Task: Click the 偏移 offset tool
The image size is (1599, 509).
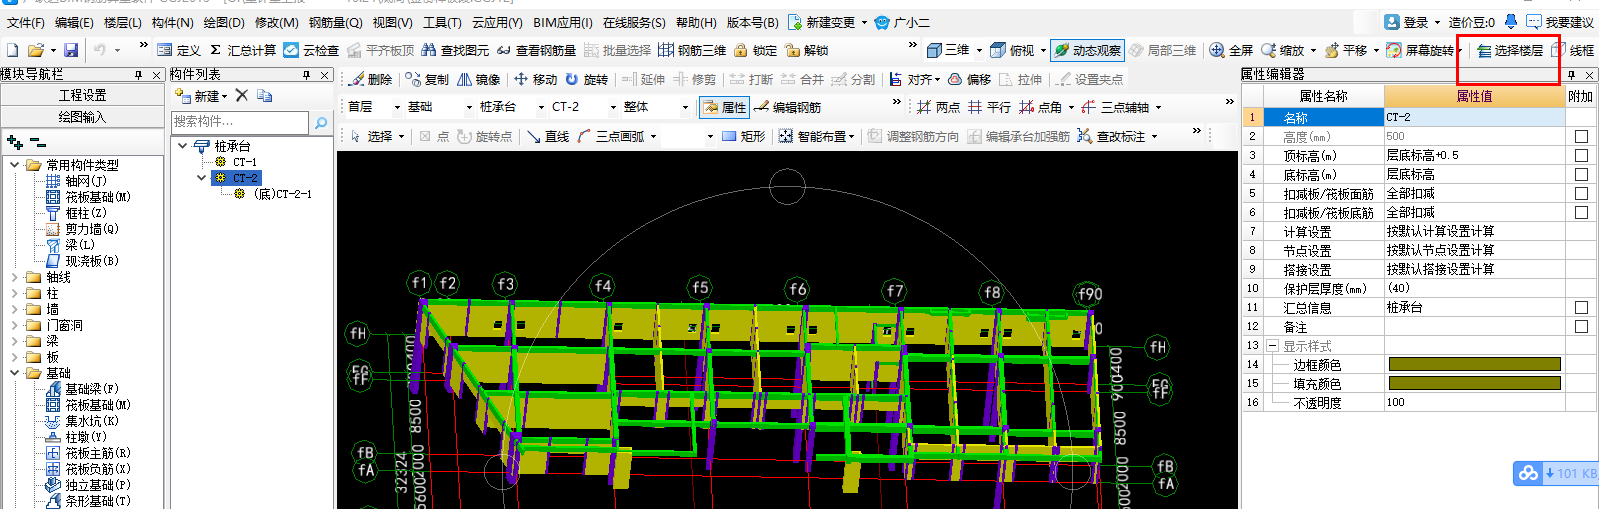Action: tap(969, 79)
